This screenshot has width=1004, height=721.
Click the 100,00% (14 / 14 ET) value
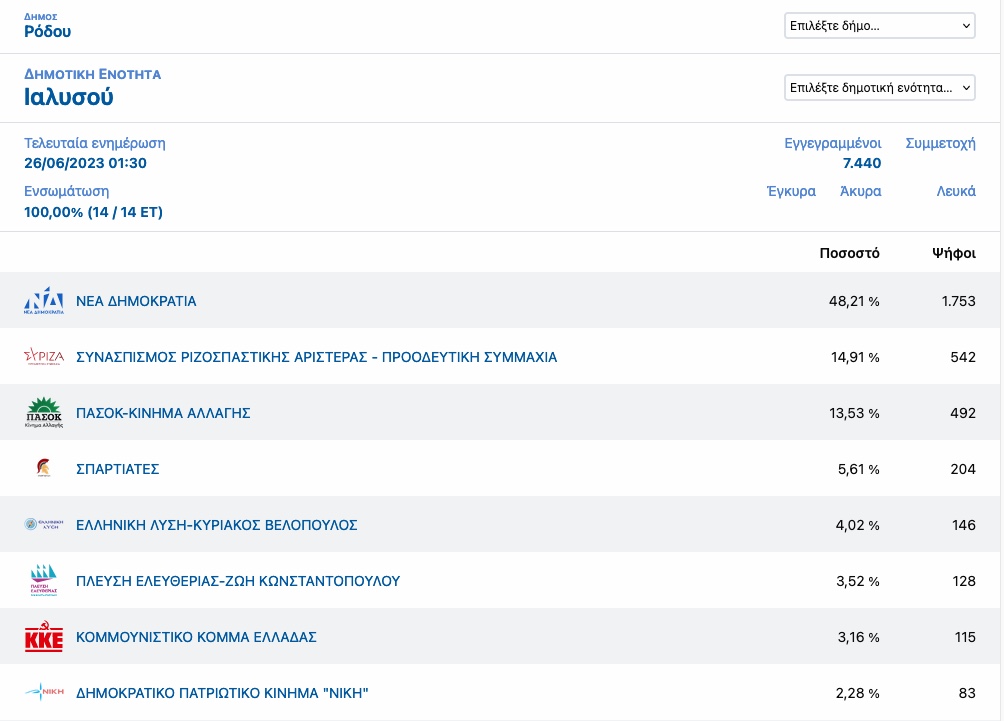click(x=93, y=212)
